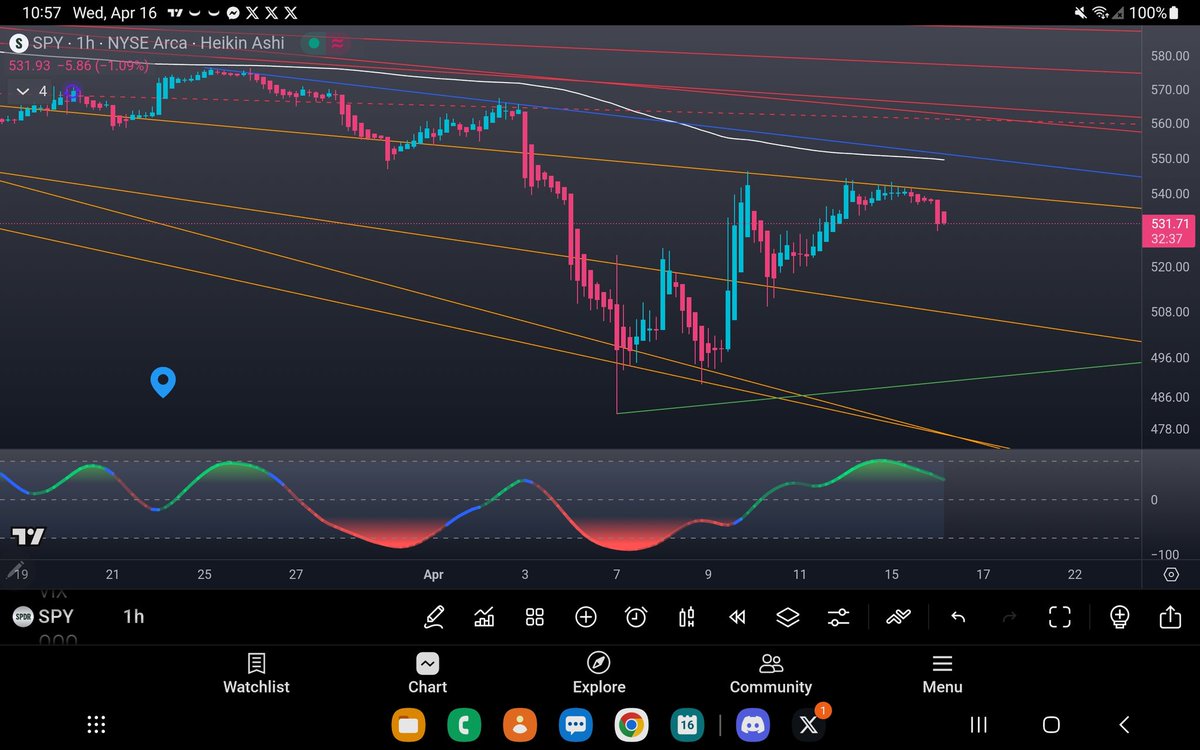
Task: Select the green ascending trendline
Action: 880,388
